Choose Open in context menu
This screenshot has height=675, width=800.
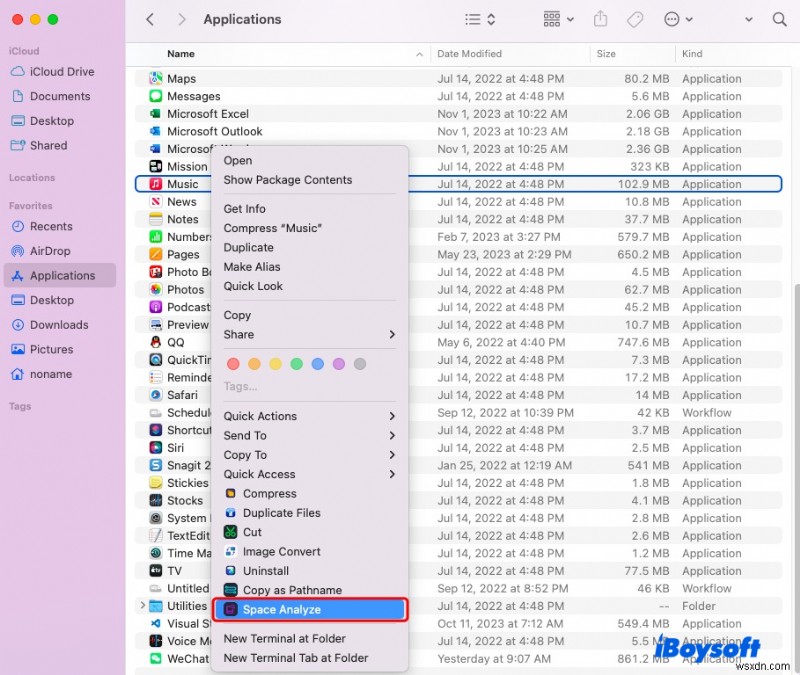click(309, 160)
